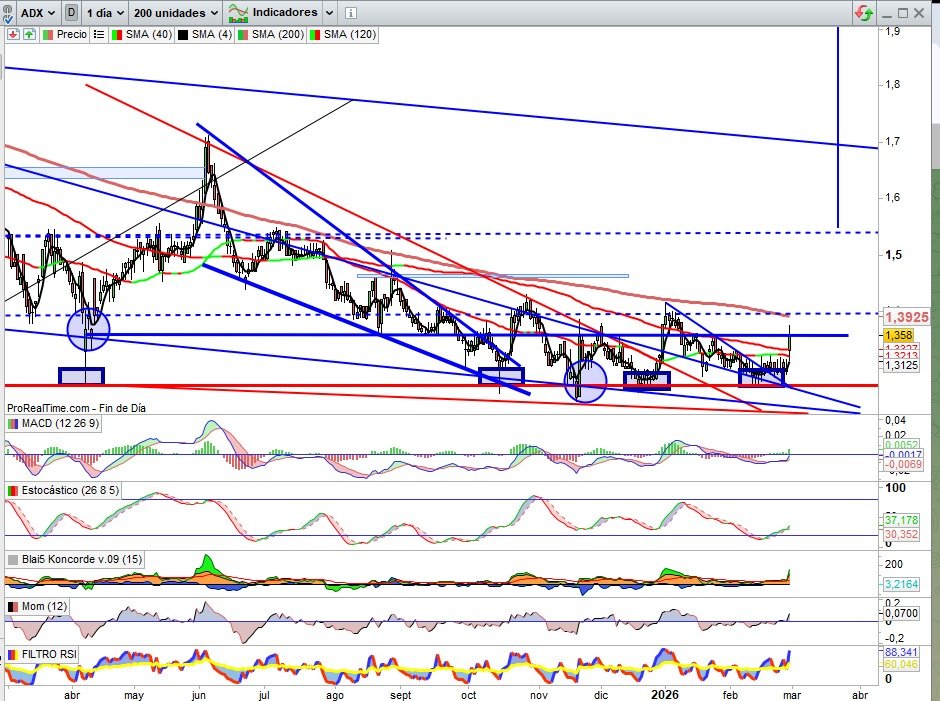This screenshot has height=701, width=940.
Task: Open the Estocástico (26 8 5) label
Action: [x=70, y=491]
